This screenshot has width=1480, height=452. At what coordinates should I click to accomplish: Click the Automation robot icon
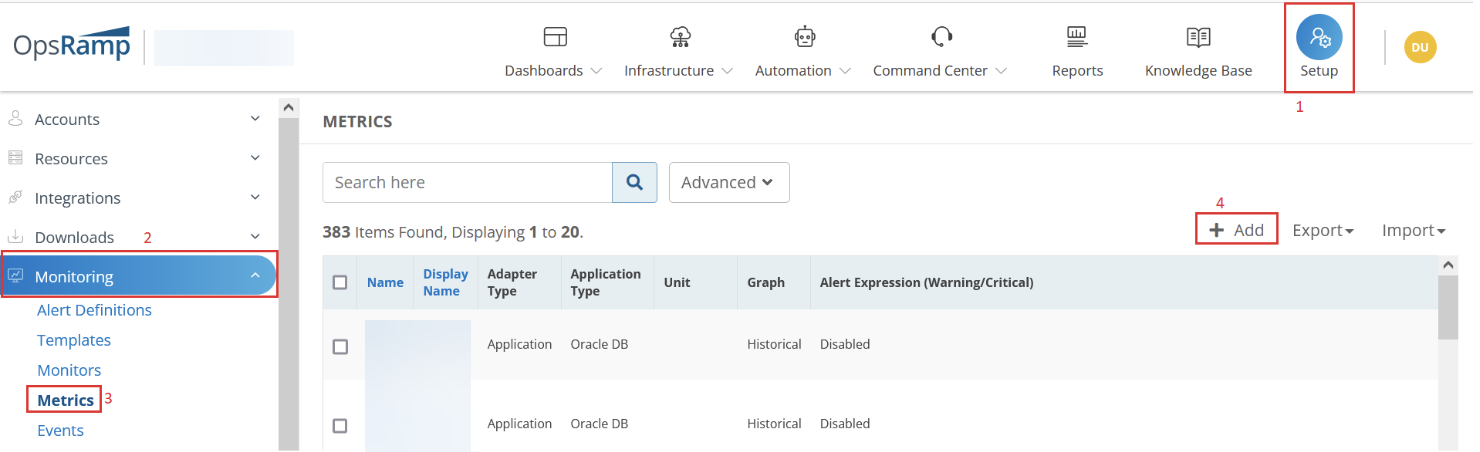804,38
